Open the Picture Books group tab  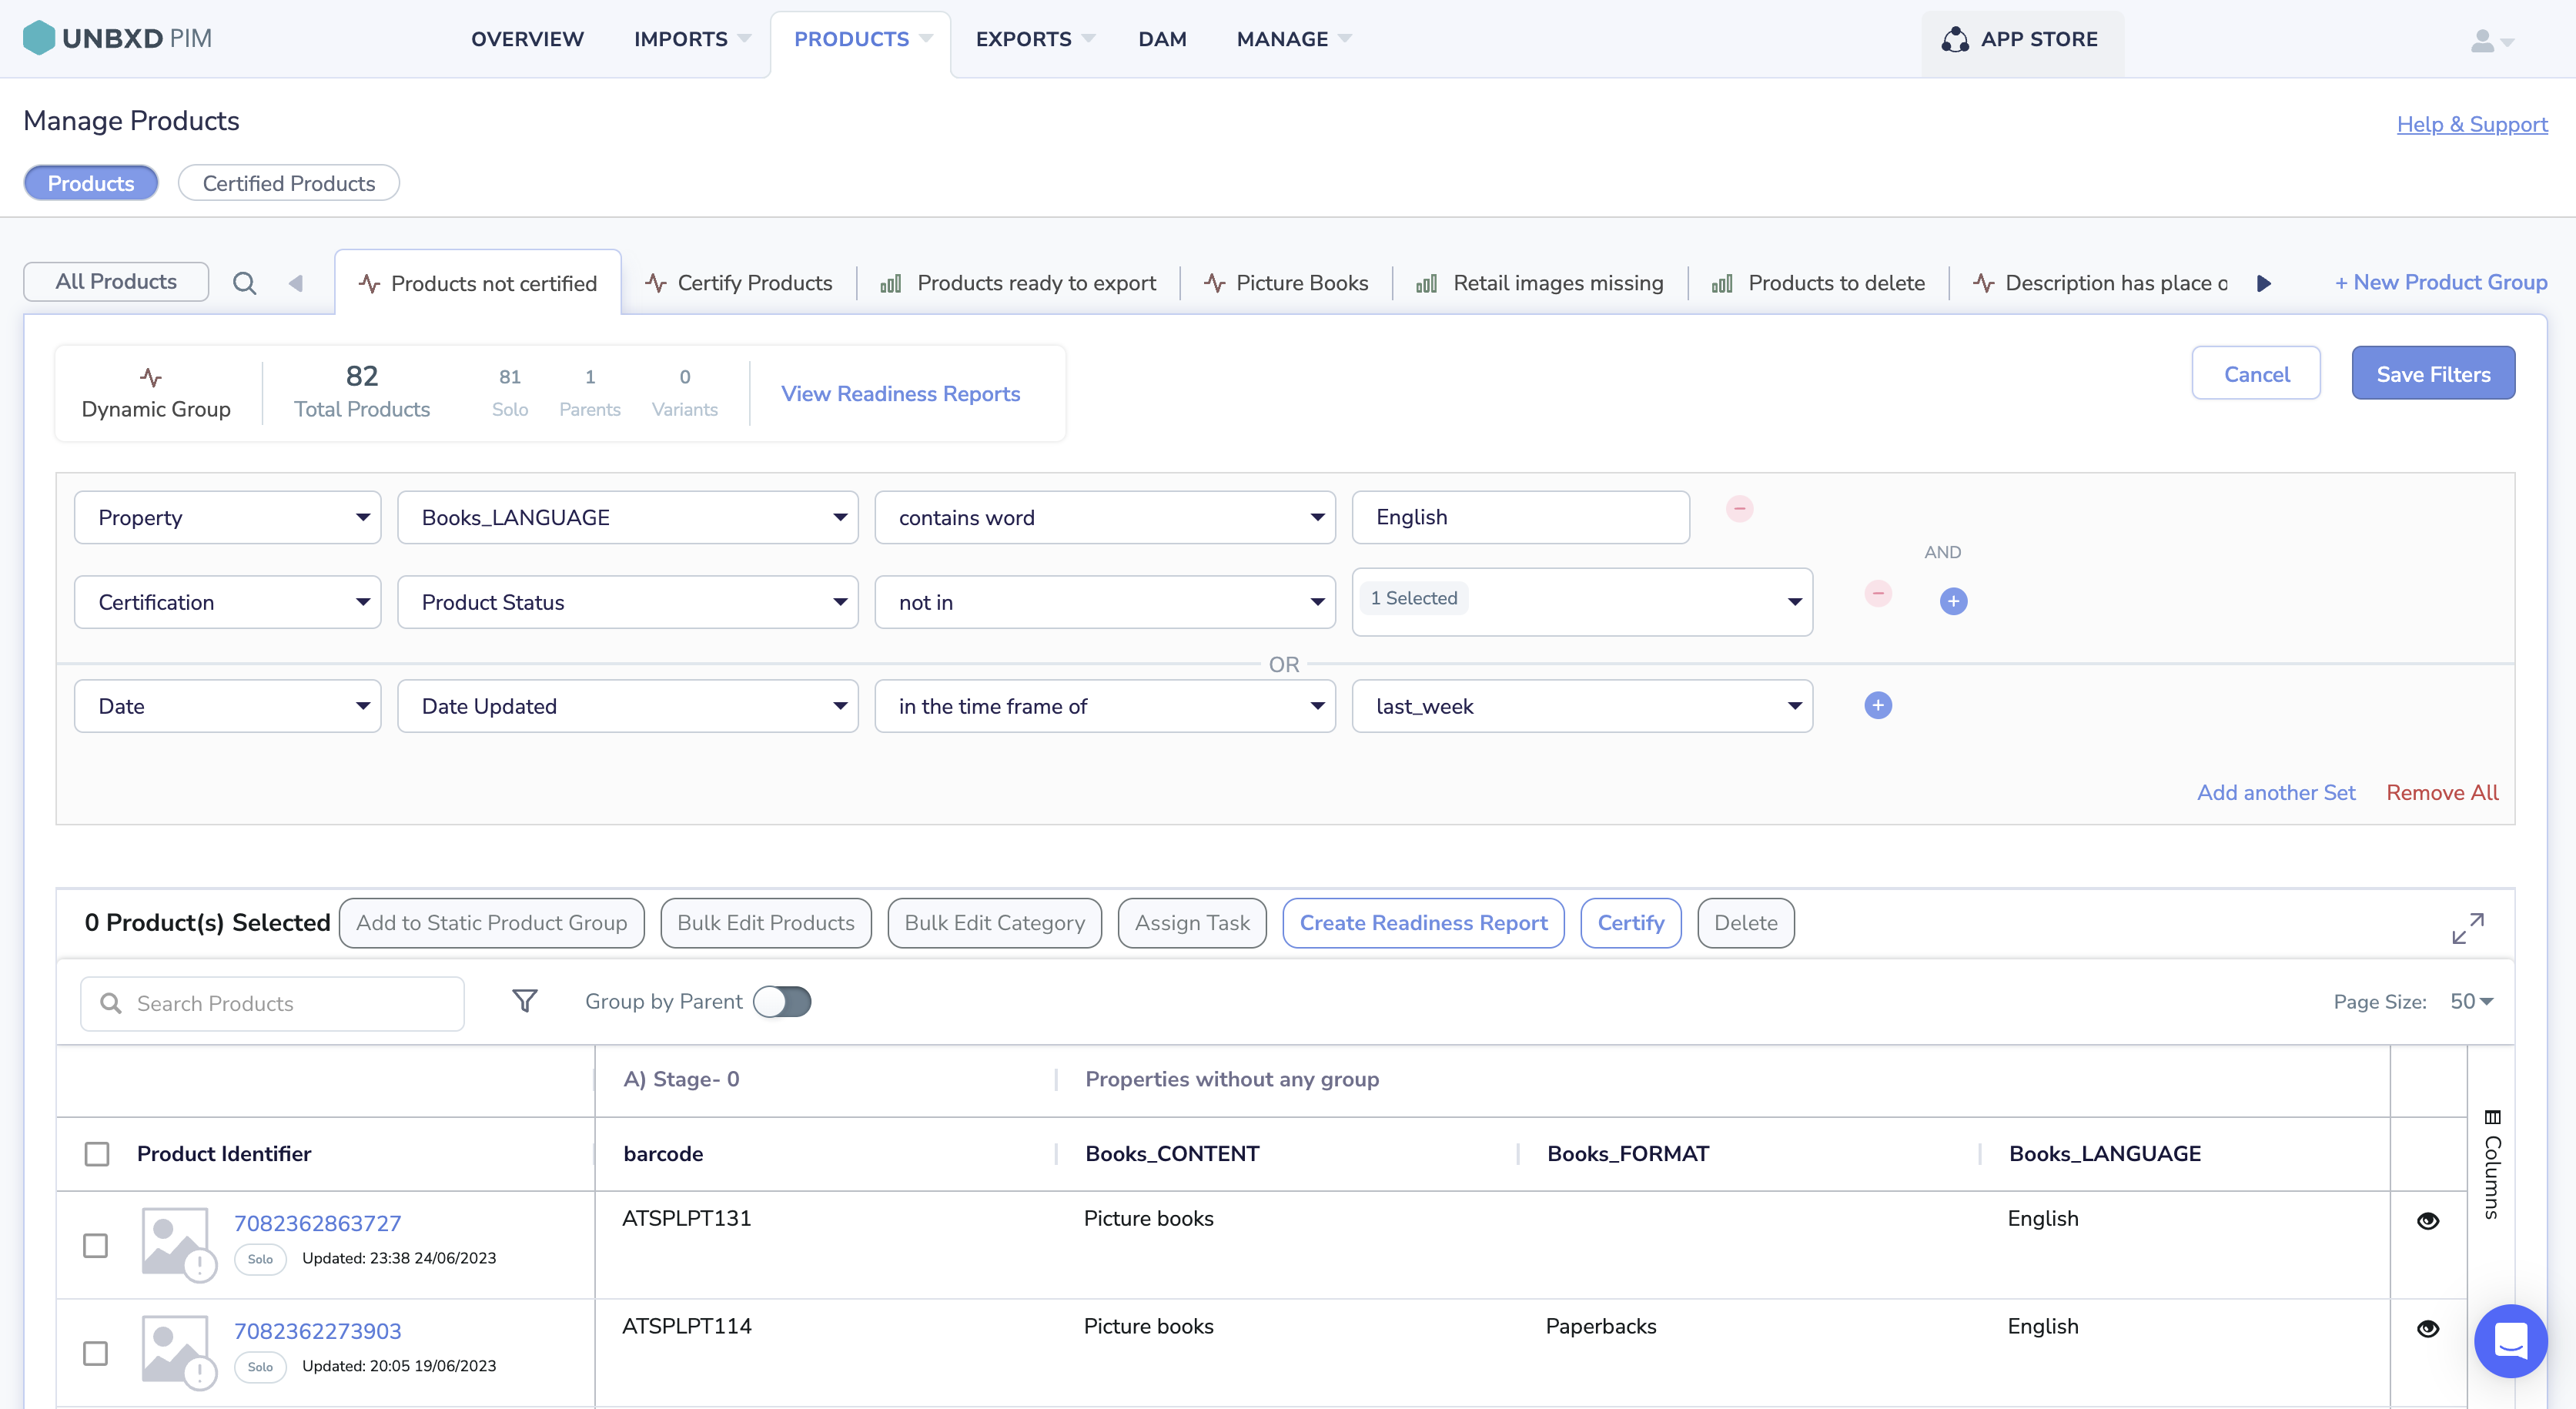(x=1286, y=283)
